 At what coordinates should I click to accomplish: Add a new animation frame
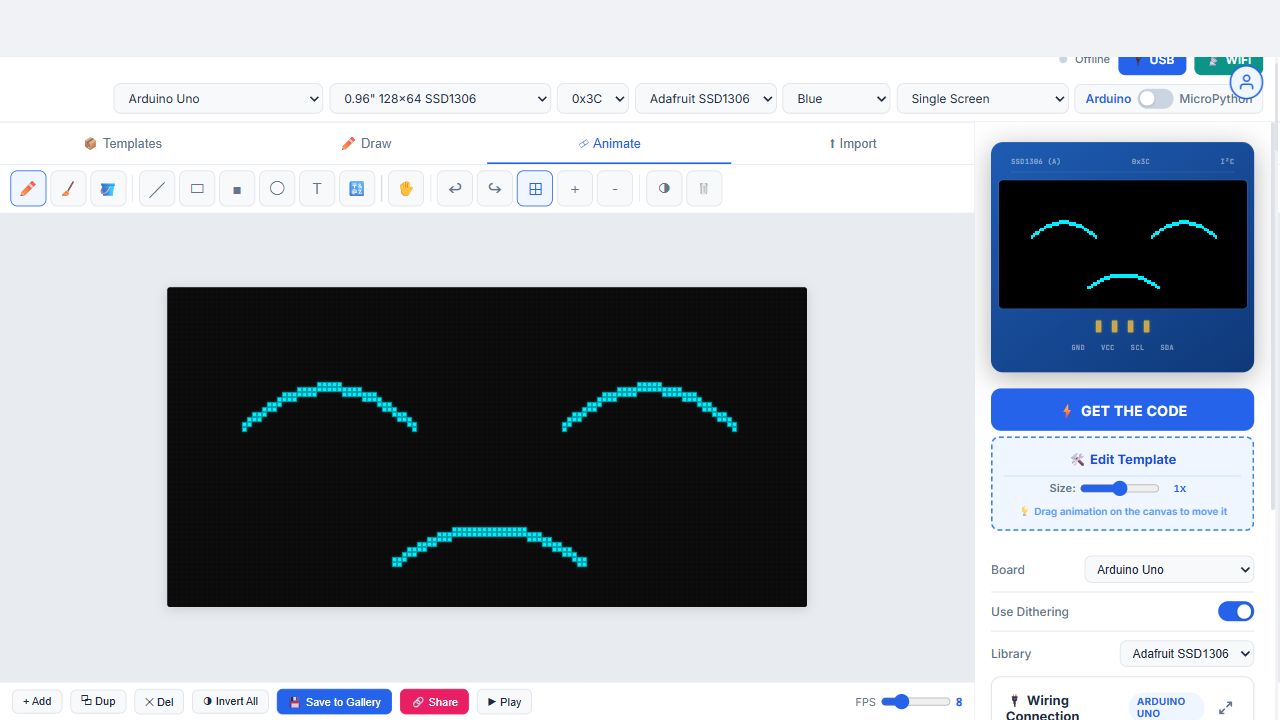[37, 702]
